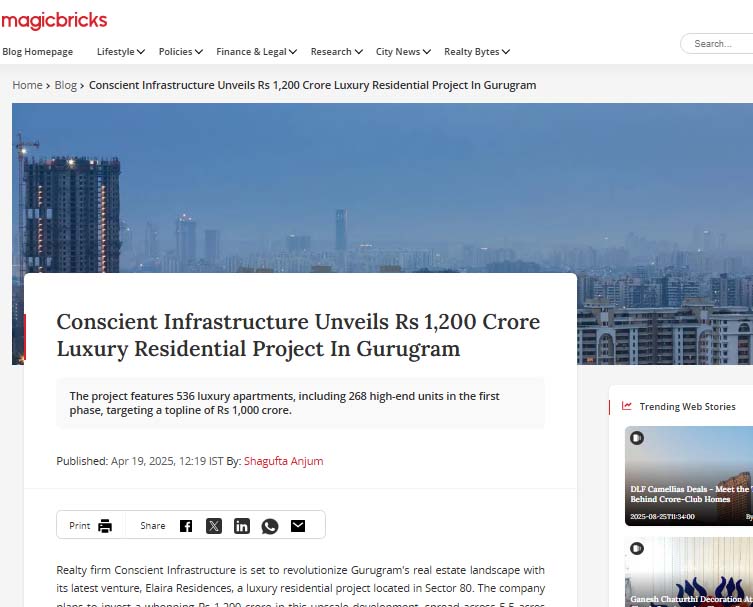Click Home in the breadcrumb
Viewport: 753px width, 607px height.
pos(27,85)
